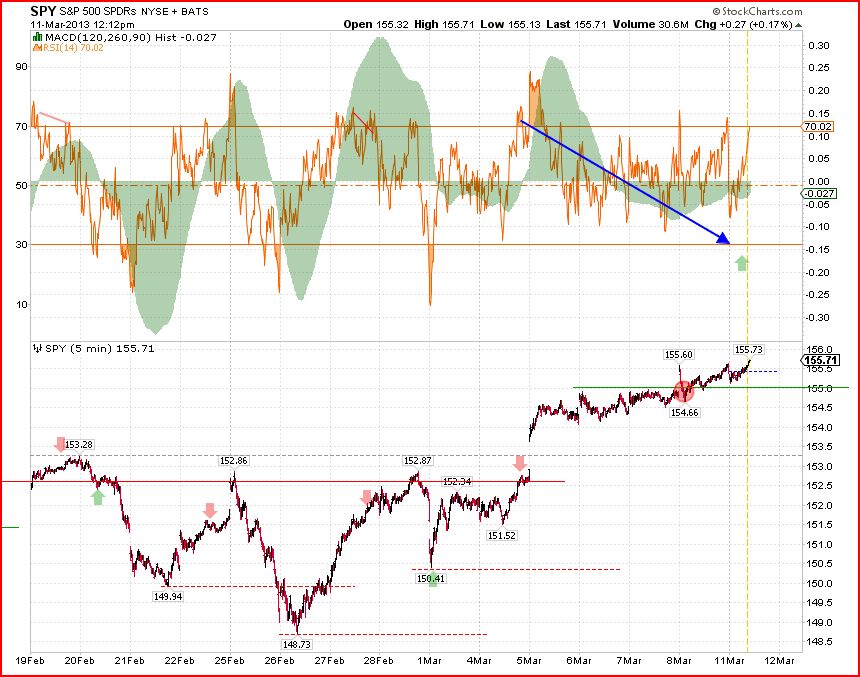Click the 150.0 price axis label

tap(821, 583)
